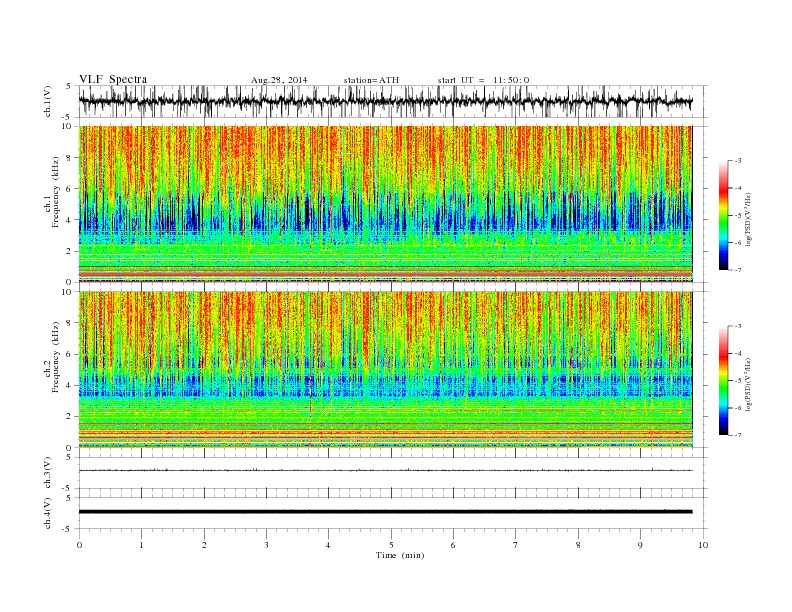Viewport: 792px width, 612px height.
Task: Click the ch.3 voltage waveform trace
Action: 385,470
